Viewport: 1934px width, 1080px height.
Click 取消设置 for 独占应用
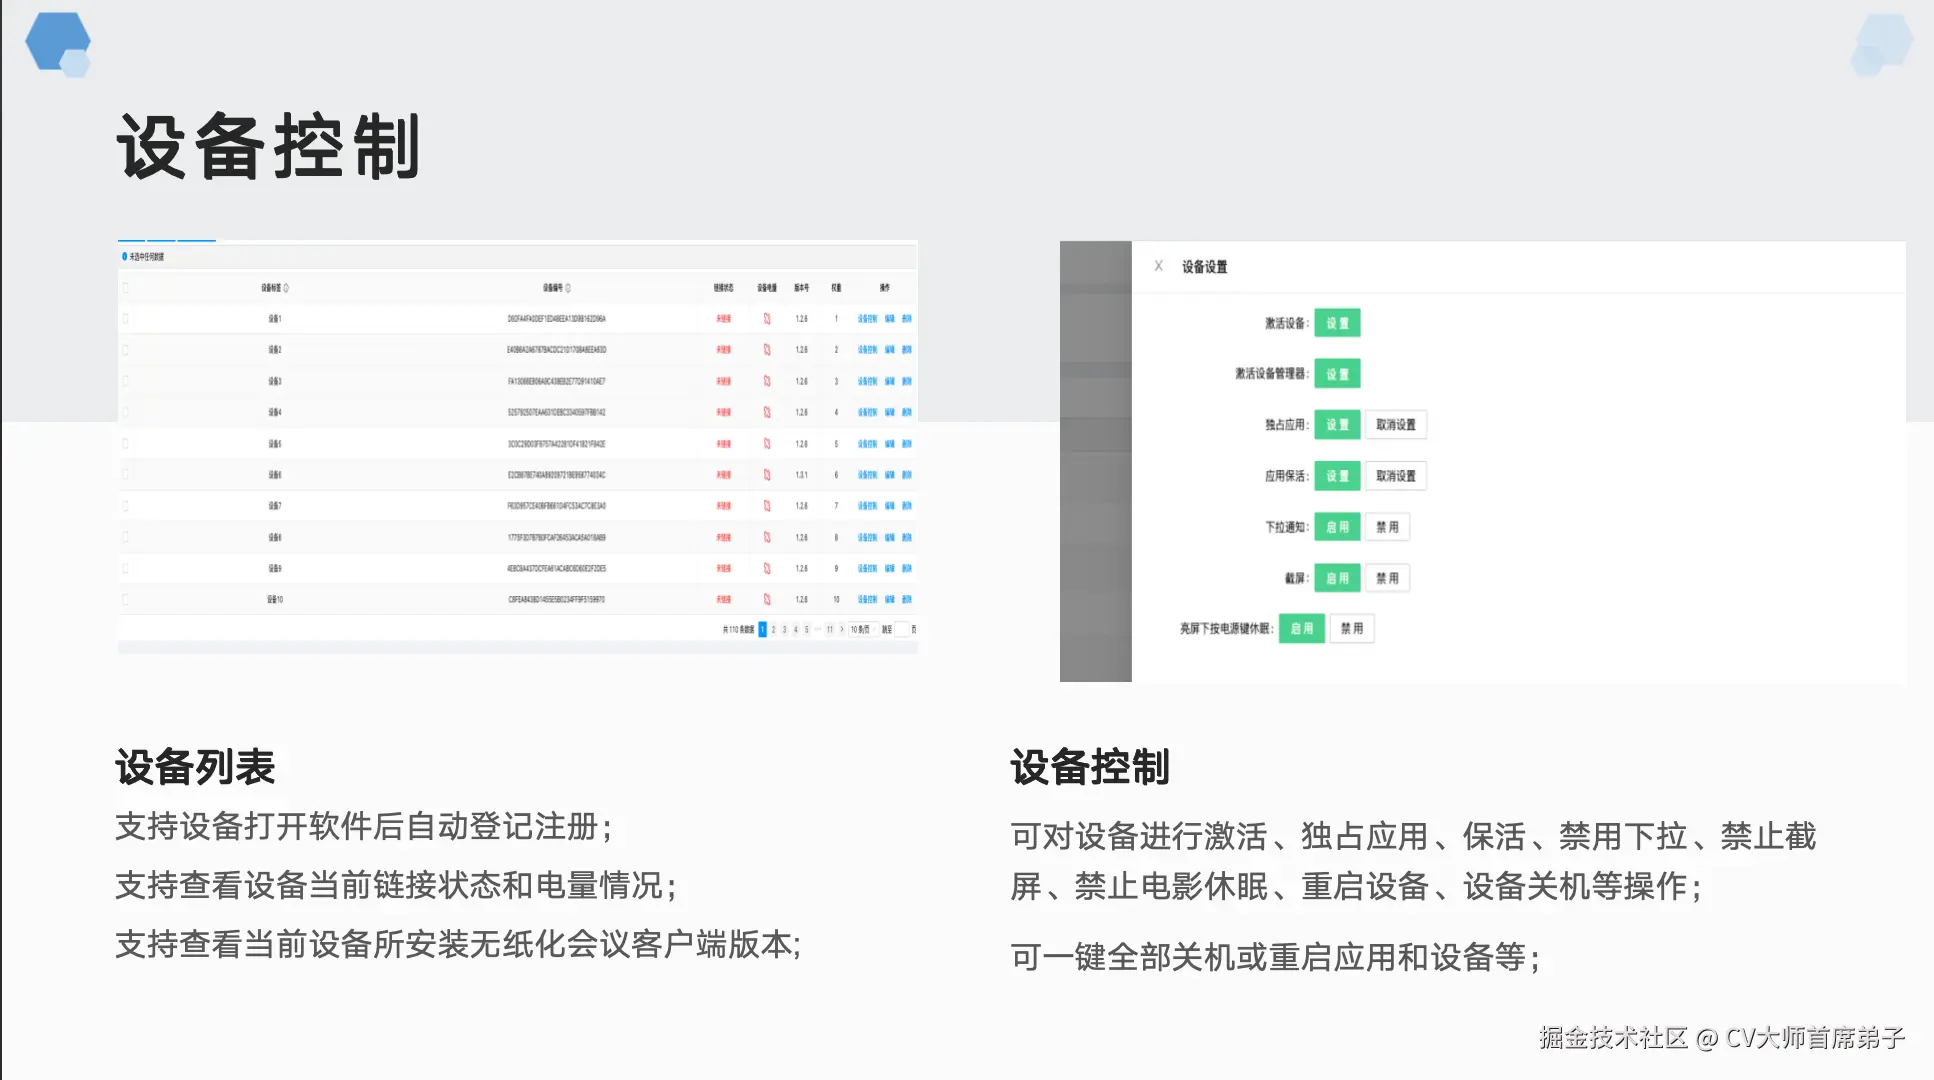coord(1396,425)
